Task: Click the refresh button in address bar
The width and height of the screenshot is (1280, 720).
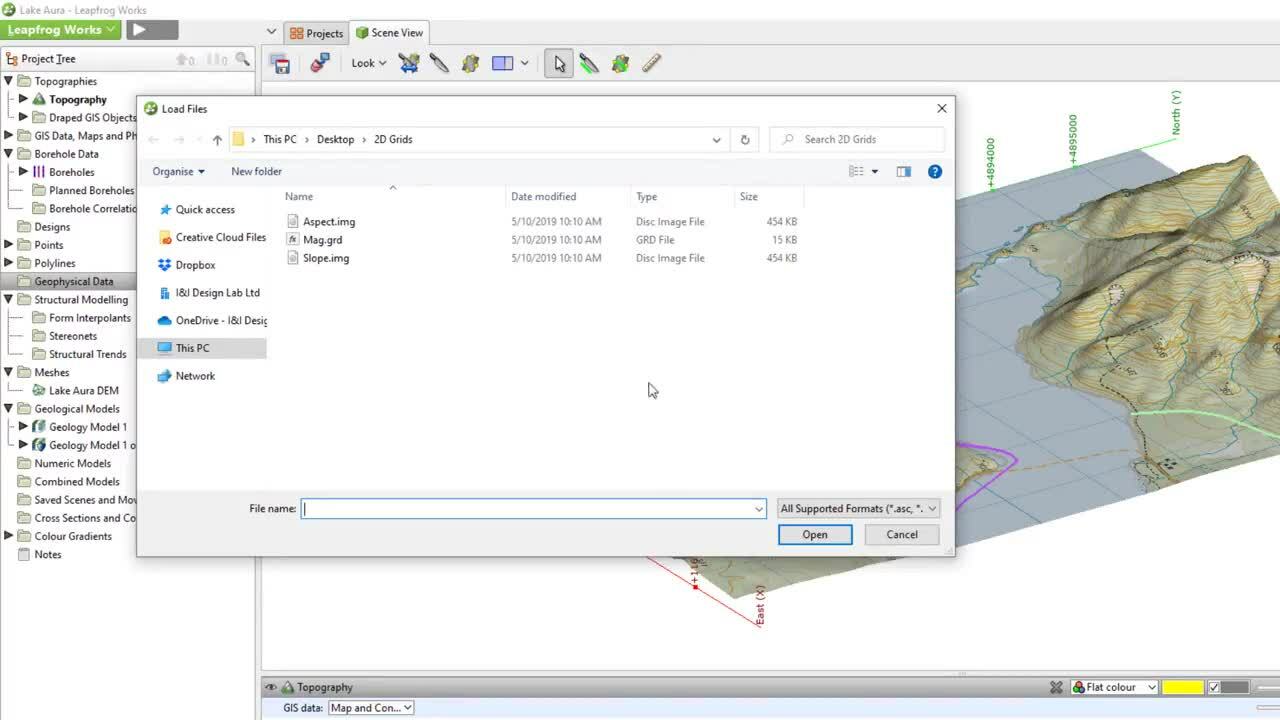Action: point(745,140)
